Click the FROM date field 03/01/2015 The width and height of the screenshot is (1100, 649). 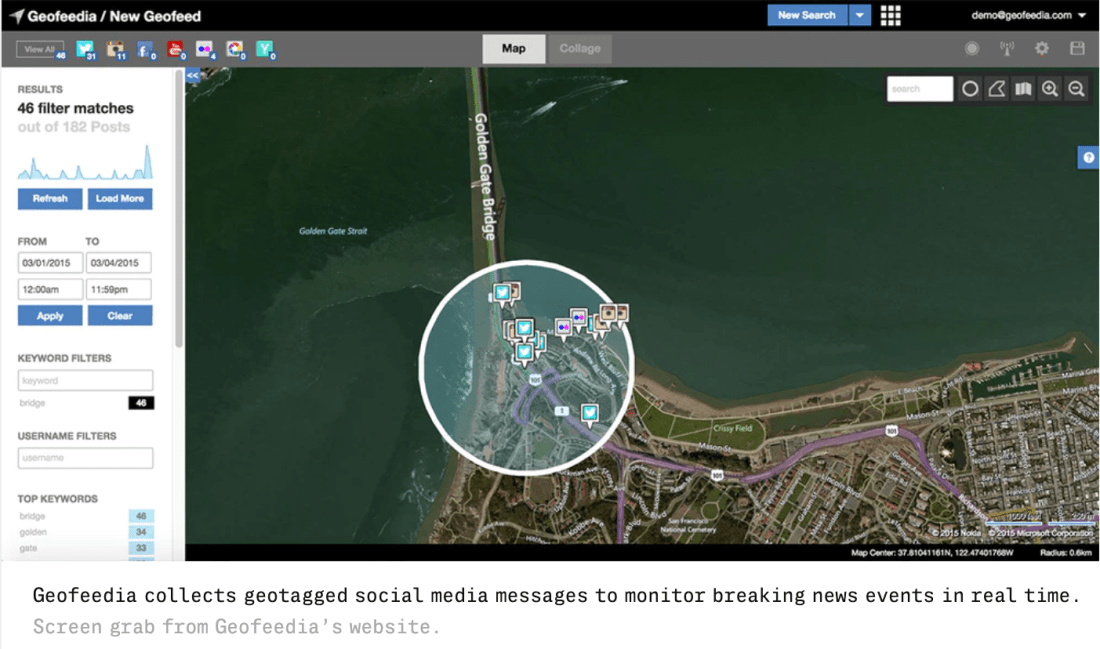(x=50, y=262)
